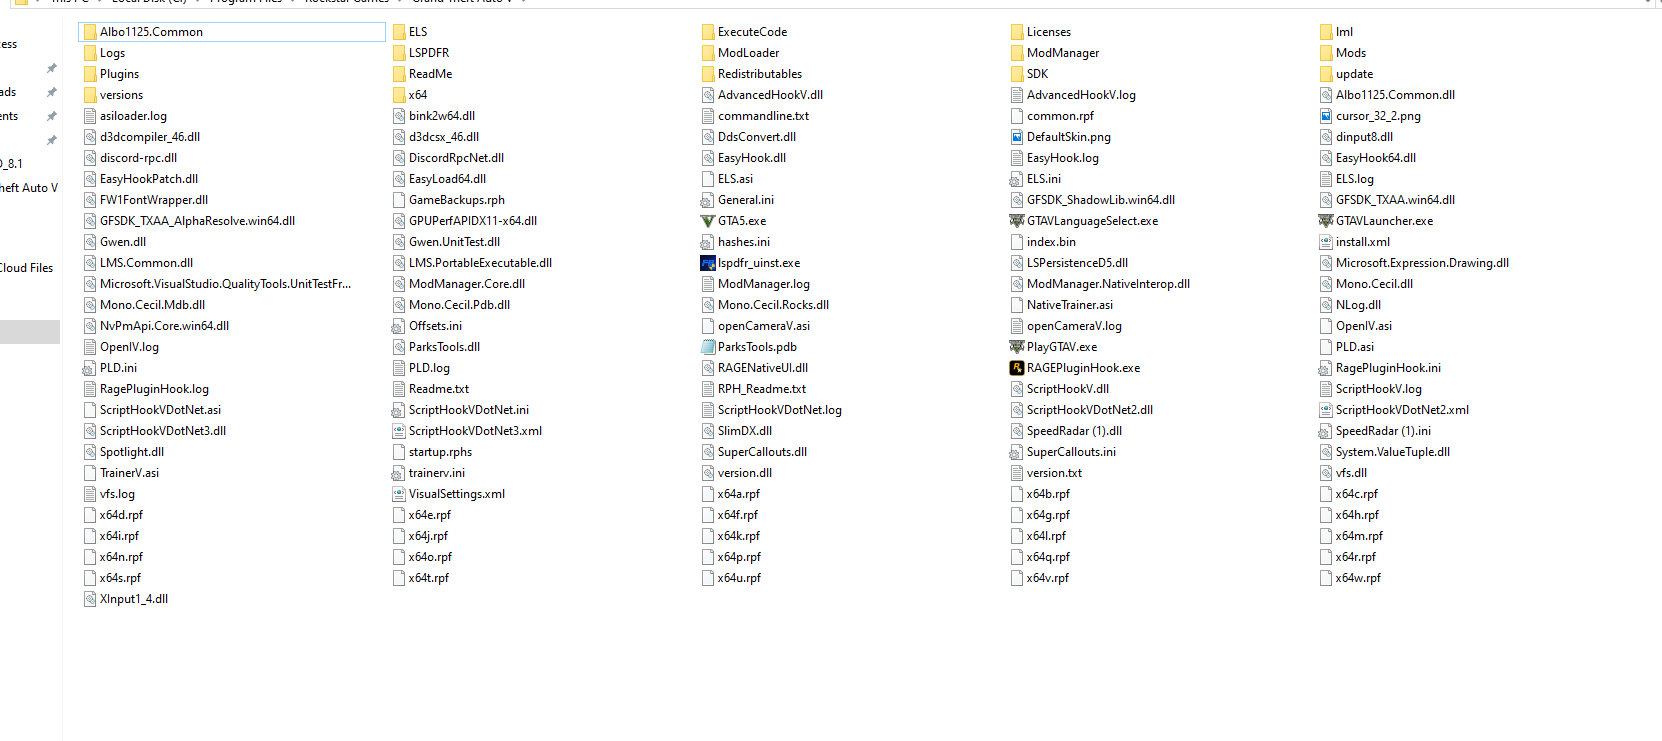Click the GTA5.exe application icon

[x=708, y=221]
